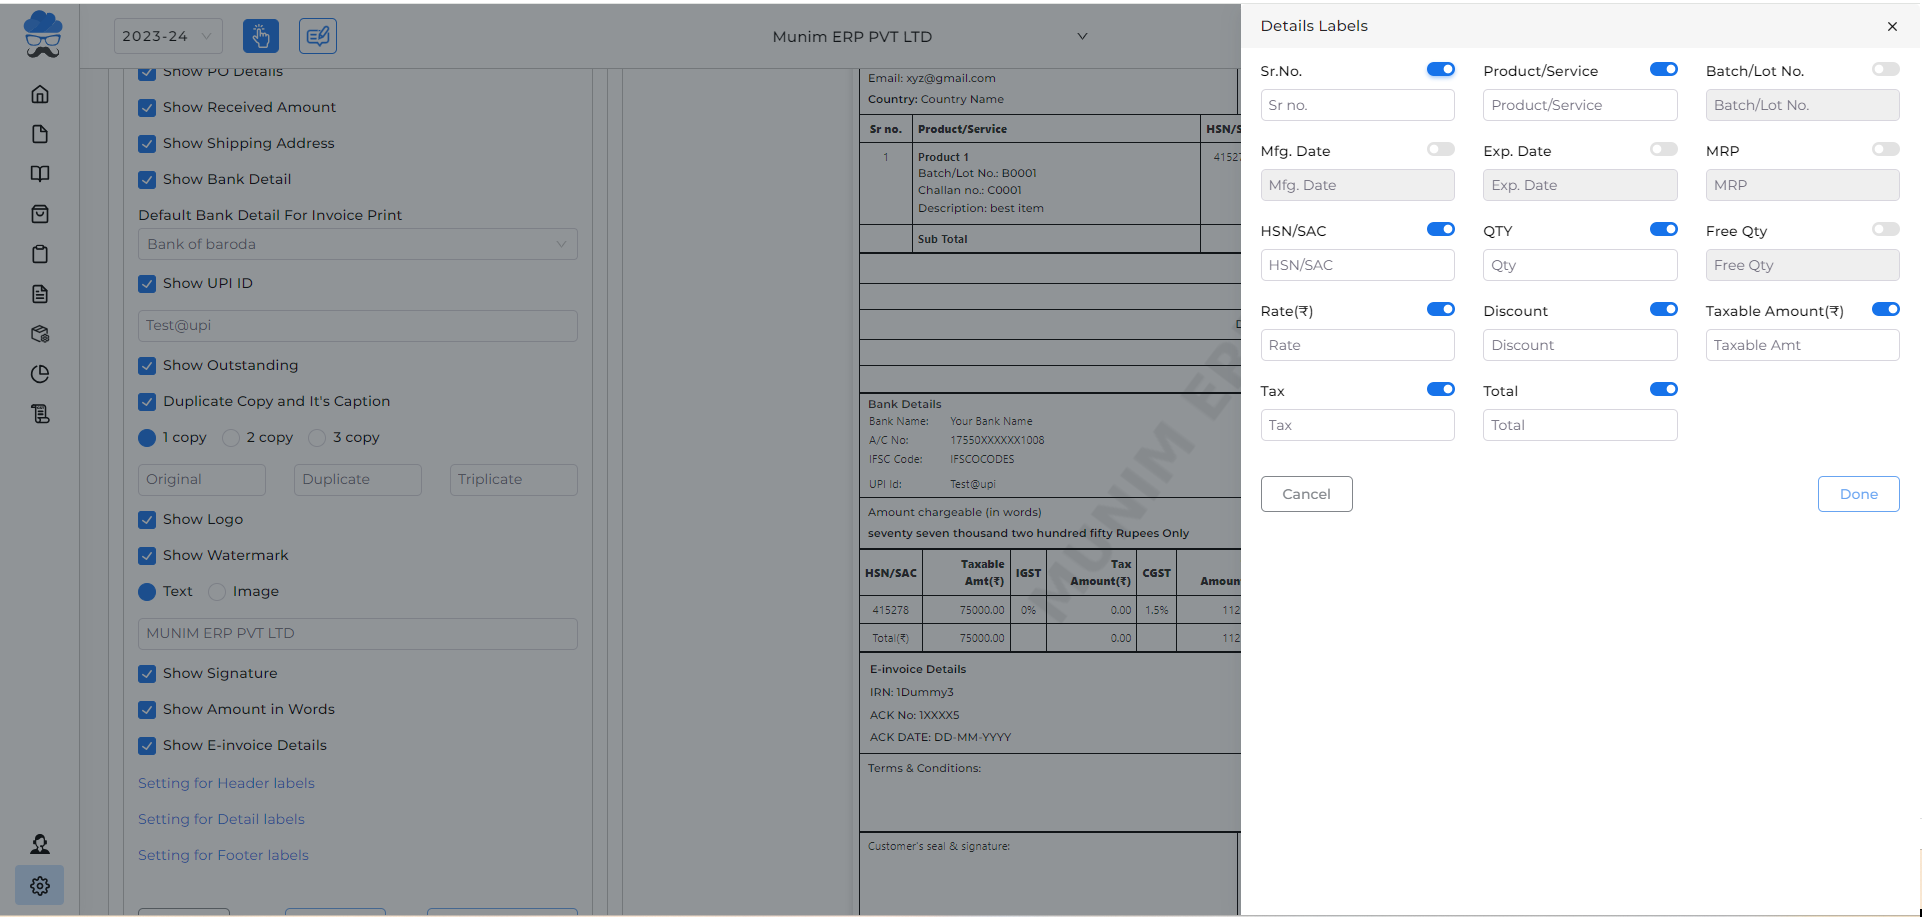
Task: Toggle the Rate(₹) switch
Action: coord(1441,309)
